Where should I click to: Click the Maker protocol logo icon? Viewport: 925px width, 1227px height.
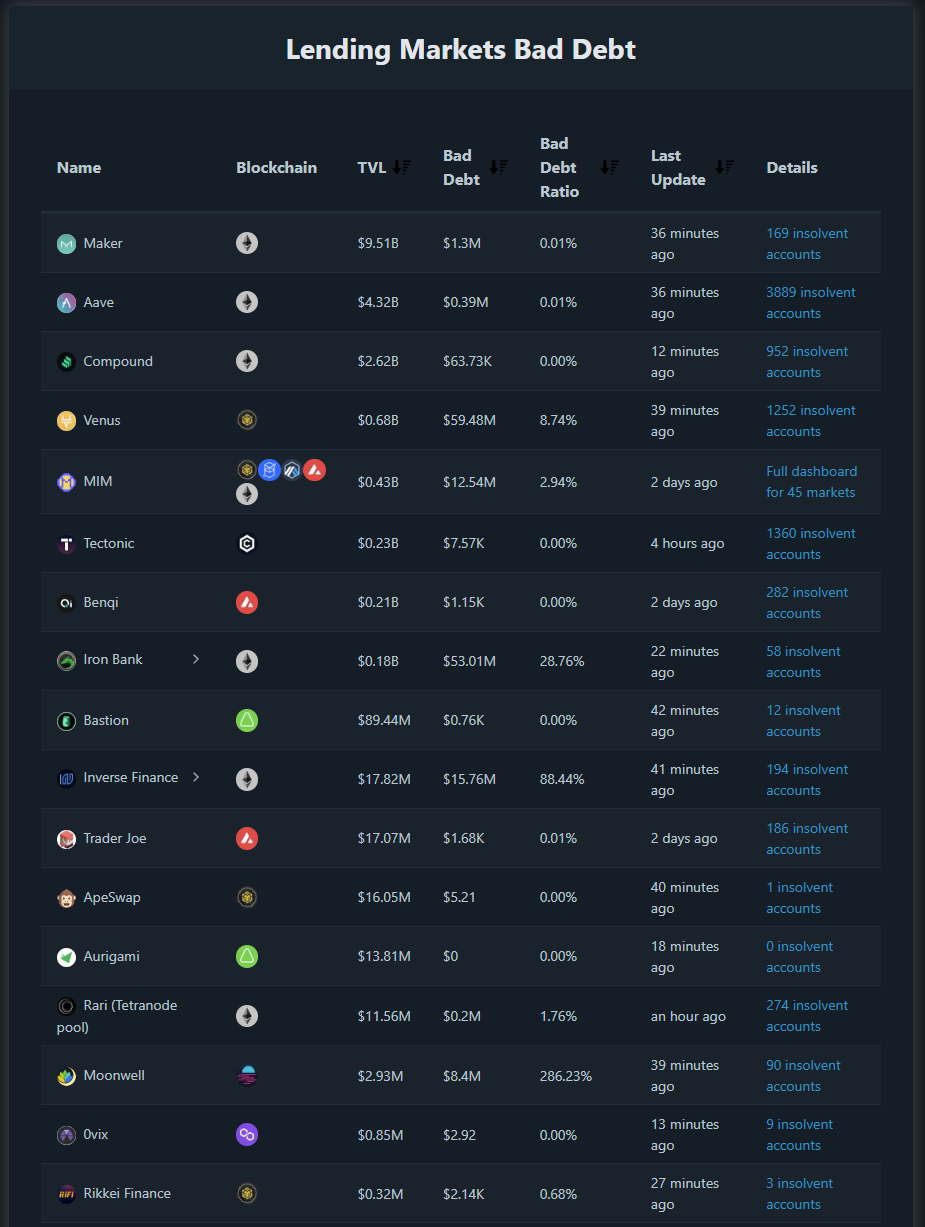click(66, 244)
